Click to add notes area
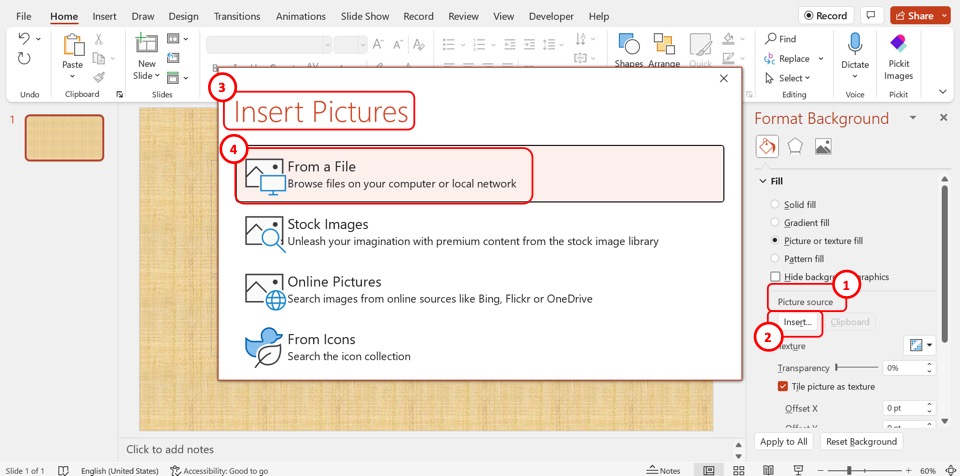The height and width of the screenshot is (476, 960). click(170, 449)
